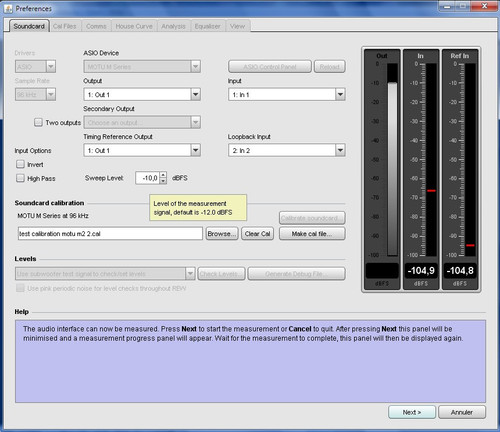Click the Ref In -104,8 readout
The height and width of the screenshot is (432, 500).
tap(460, 271)
